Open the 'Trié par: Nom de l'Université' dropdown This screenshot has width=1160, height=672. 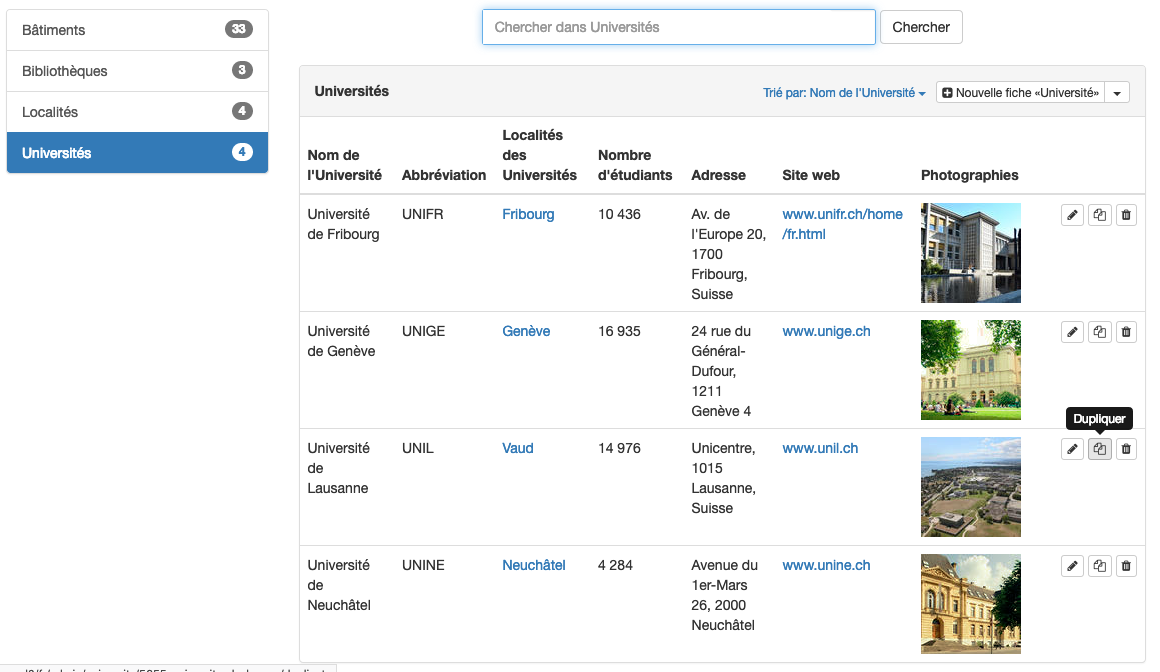(844, 93)
